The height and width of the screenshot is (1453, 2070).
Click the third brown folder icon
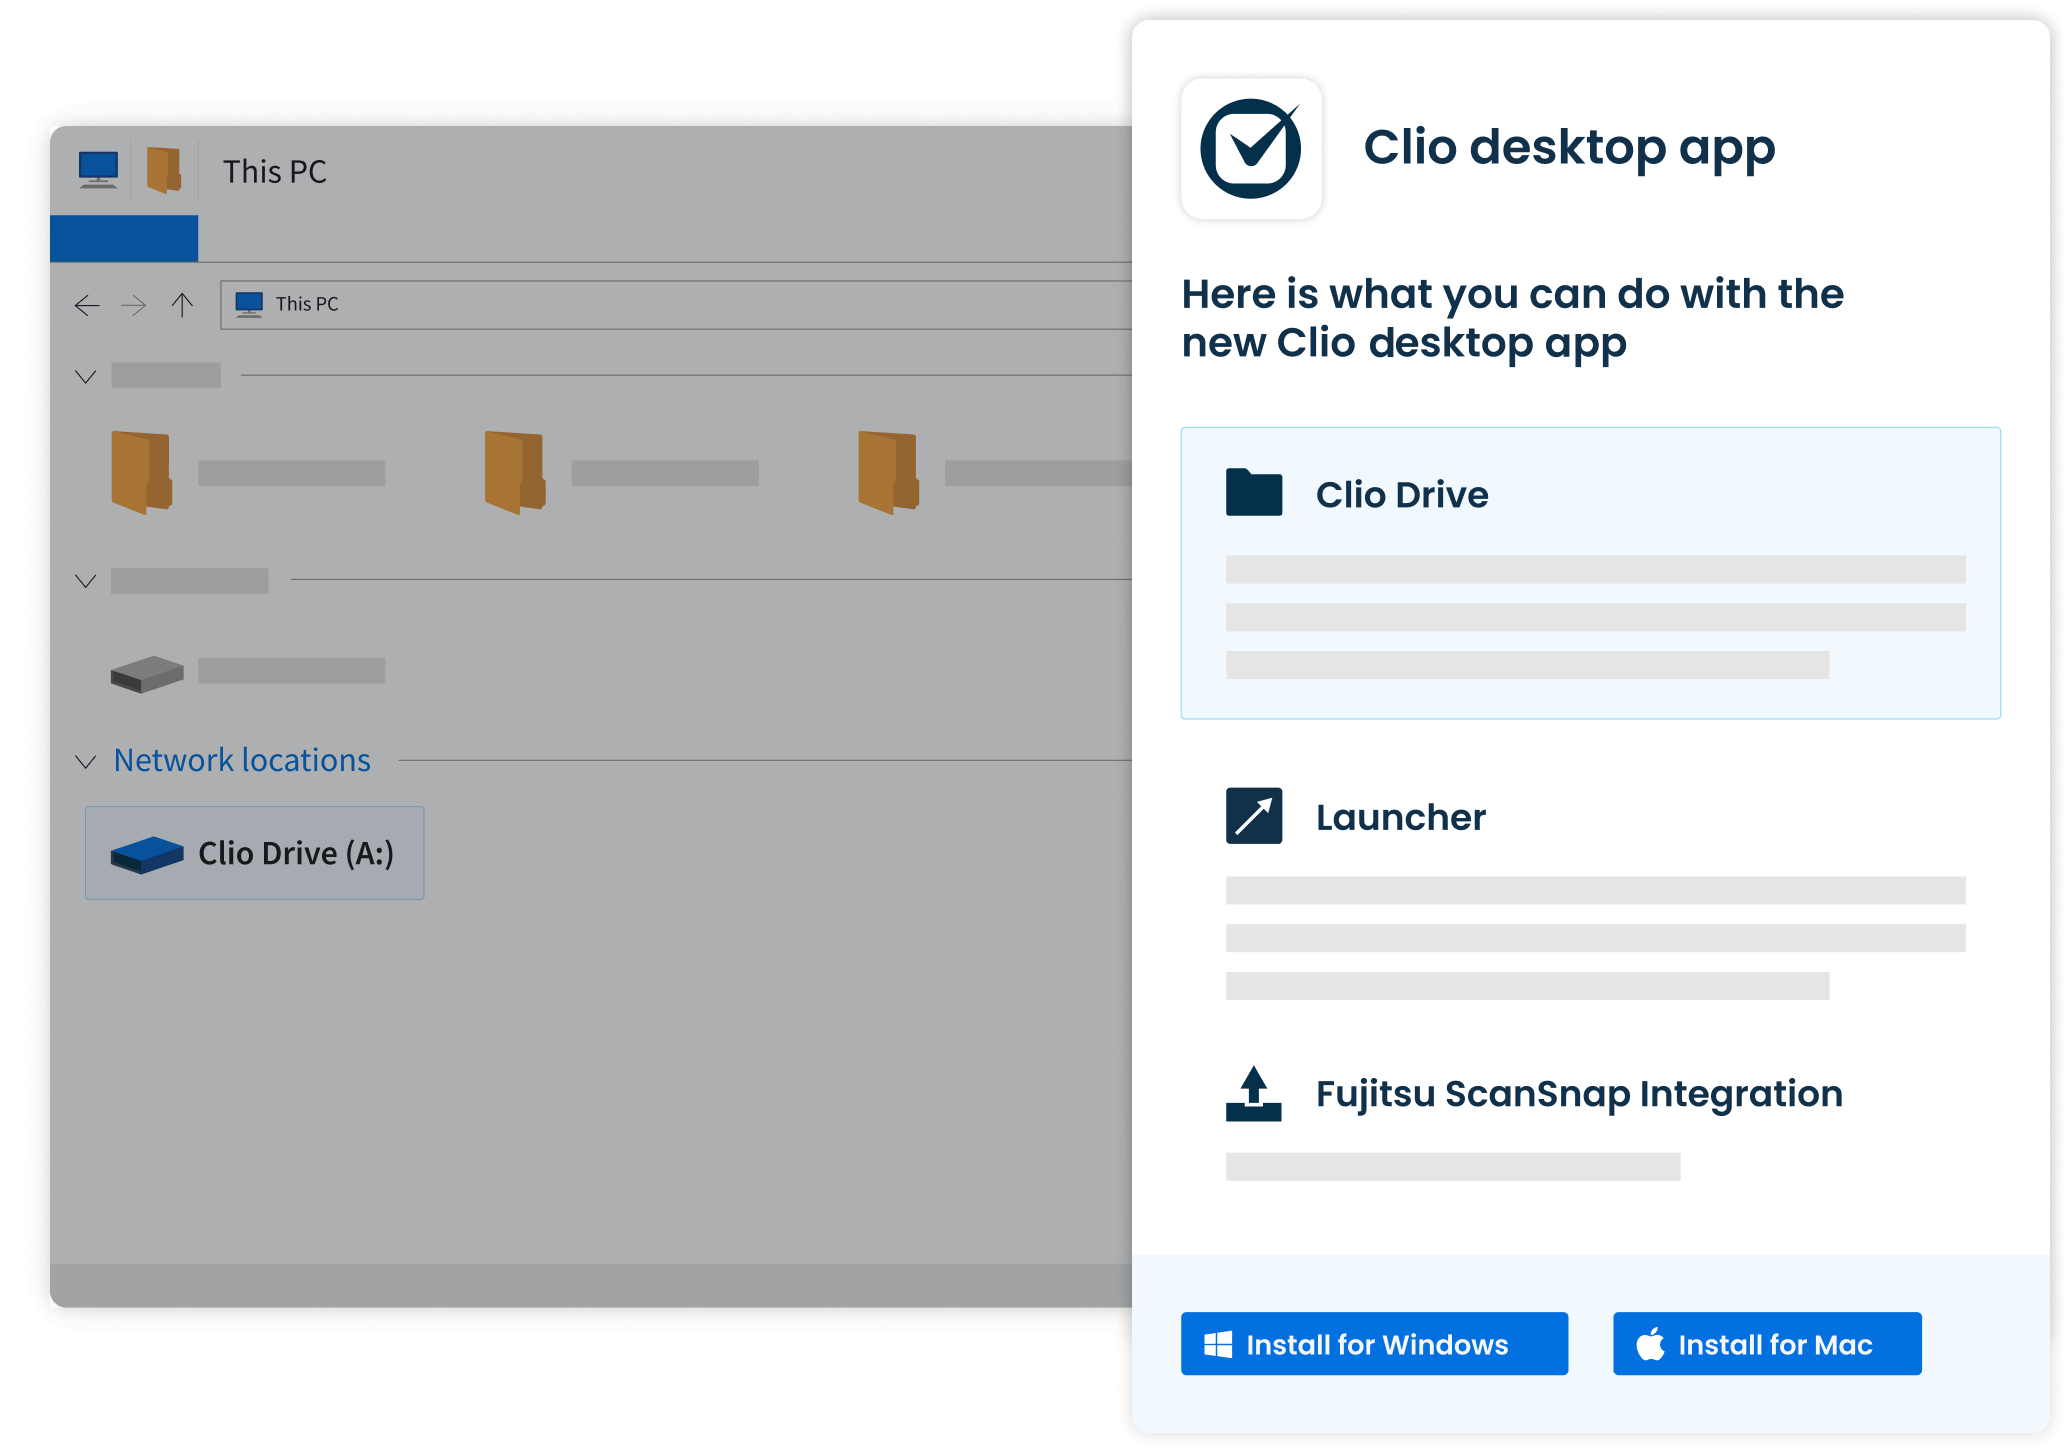point(888,473)
